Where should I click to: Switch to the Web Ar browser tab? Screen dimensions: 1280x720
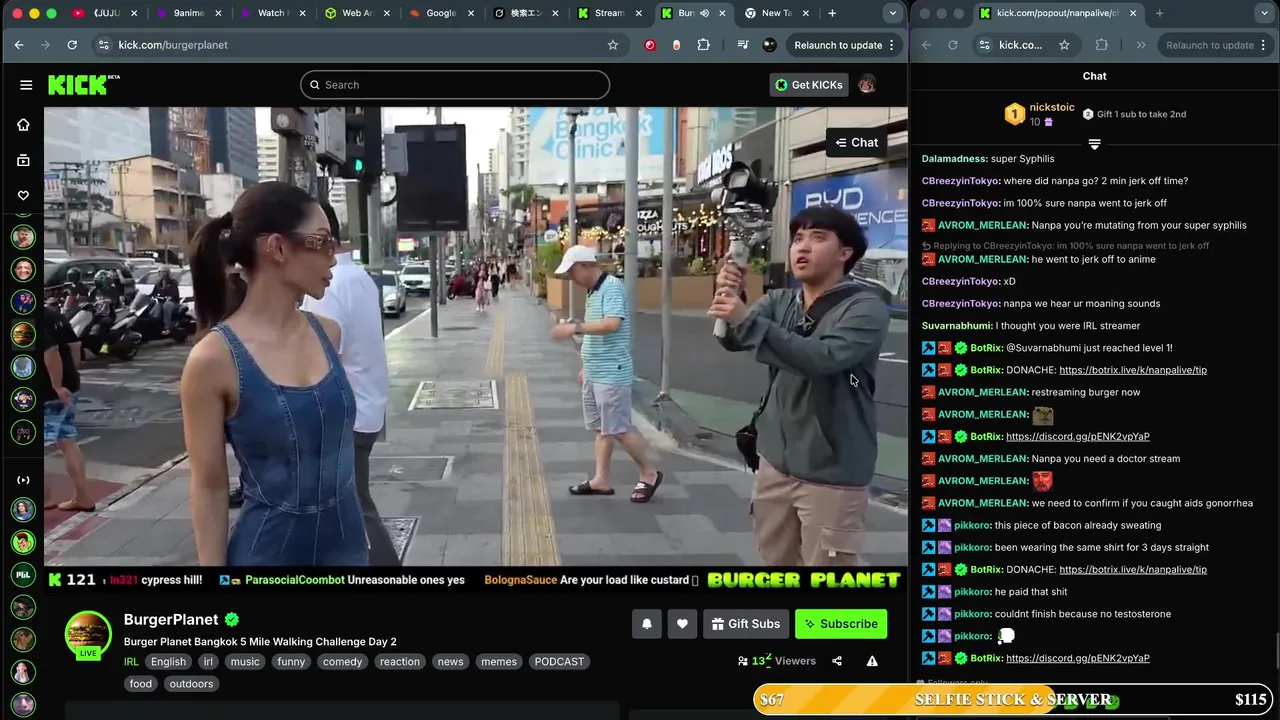pyautogui.click(x=357, y=13)
